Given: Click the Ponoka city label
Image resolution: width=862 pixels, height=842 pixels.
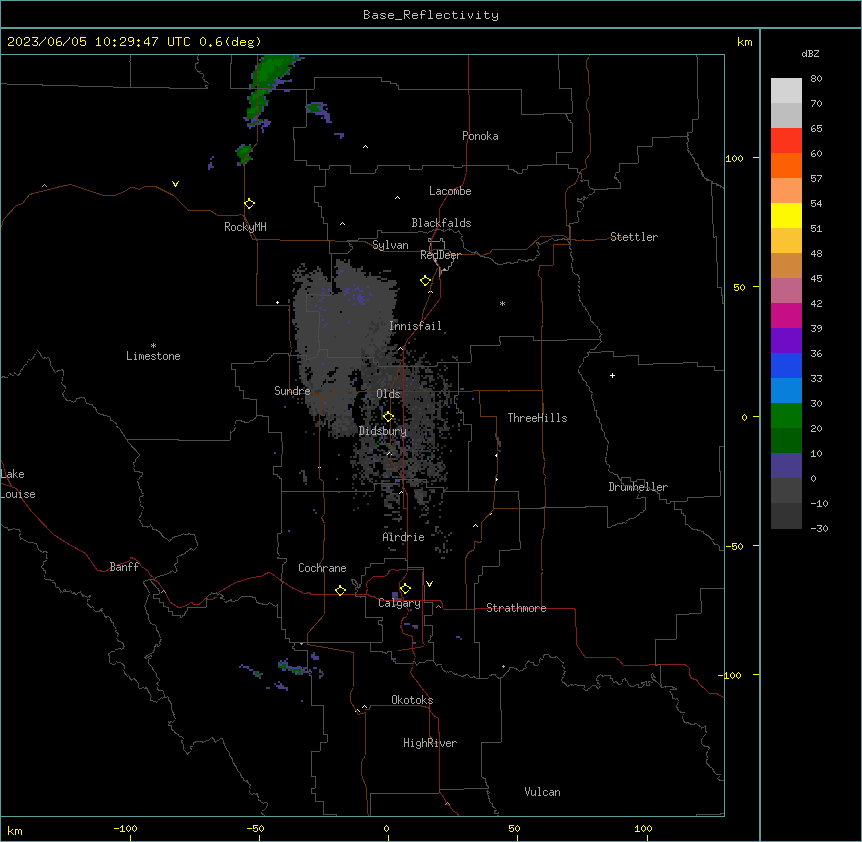Looking at the screenshot, I should point(480,136).
